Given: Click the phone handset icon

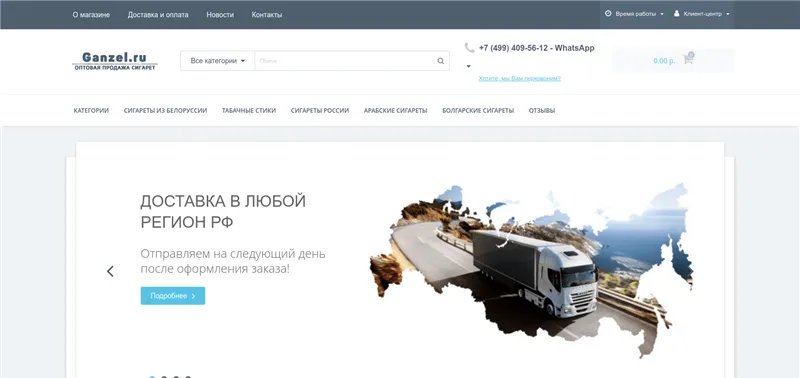Looking at the screenshot, I should 469,47.
